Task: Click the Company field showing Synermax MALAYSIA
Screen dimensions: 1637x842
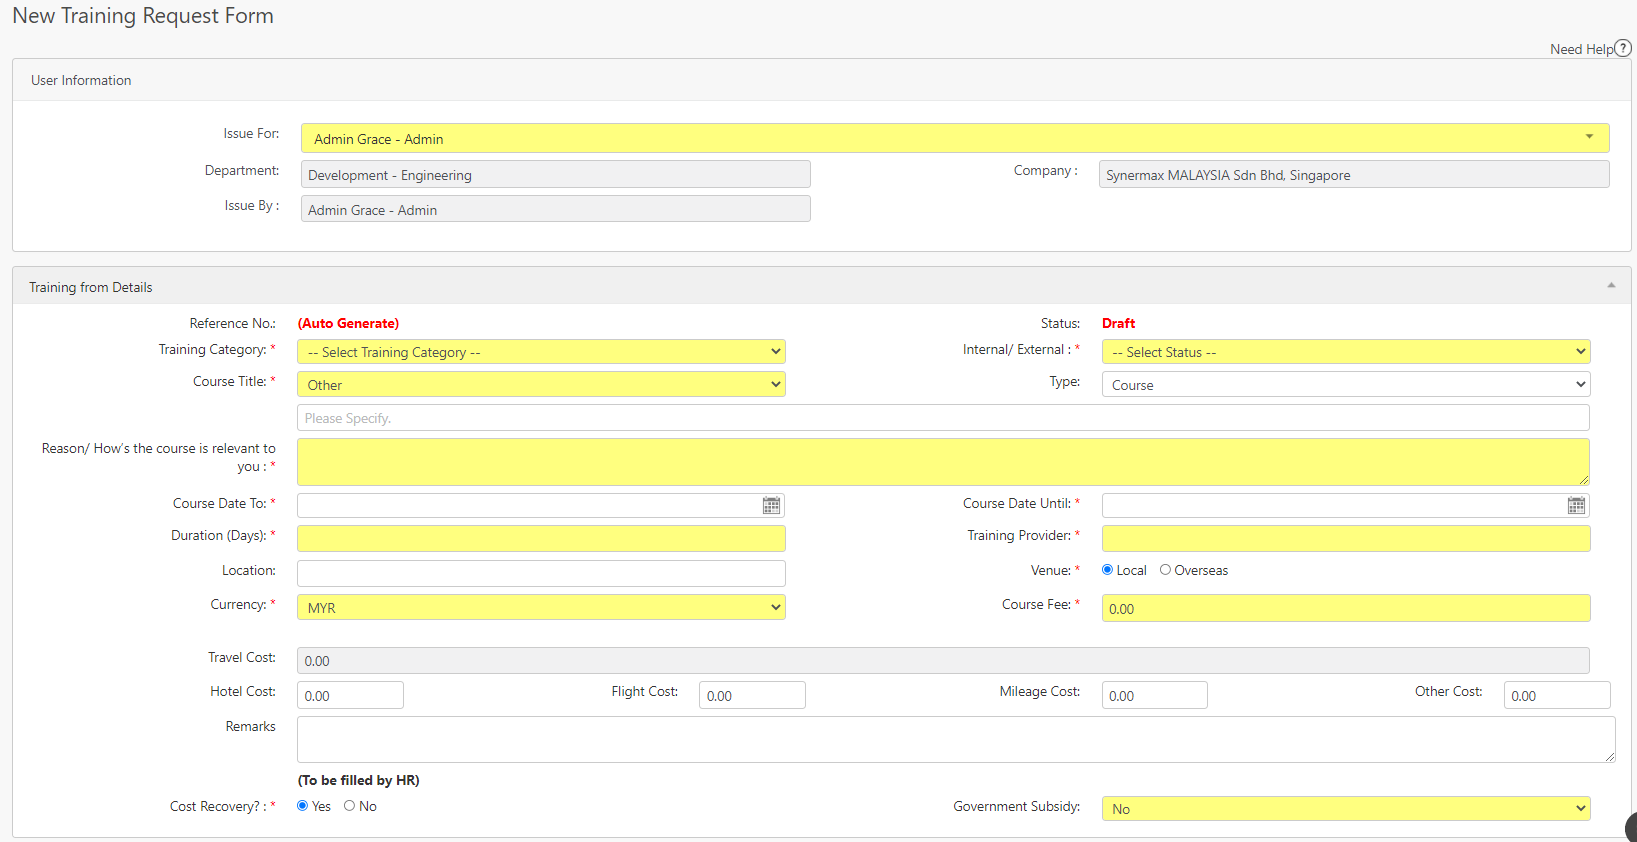Action: click(1354, 174)
